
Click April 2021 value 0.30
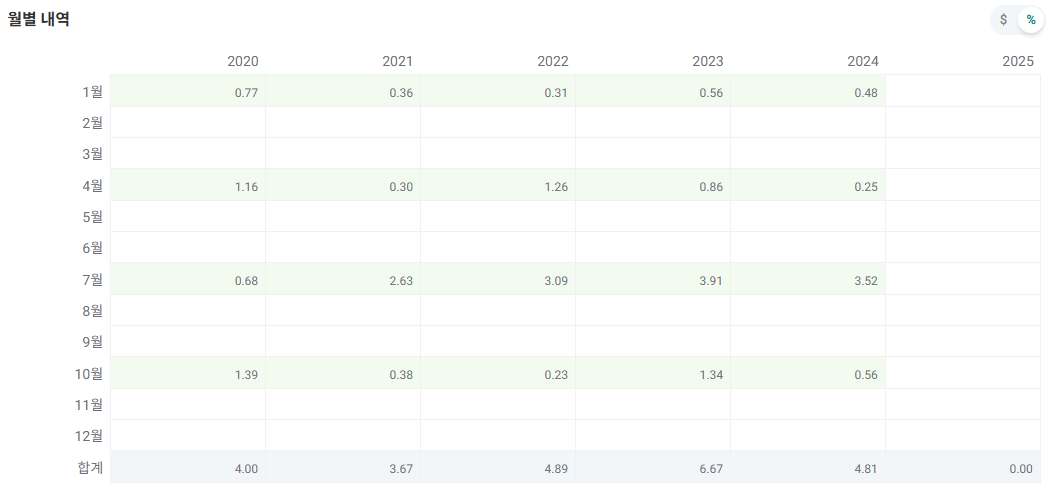coord(401,187)
